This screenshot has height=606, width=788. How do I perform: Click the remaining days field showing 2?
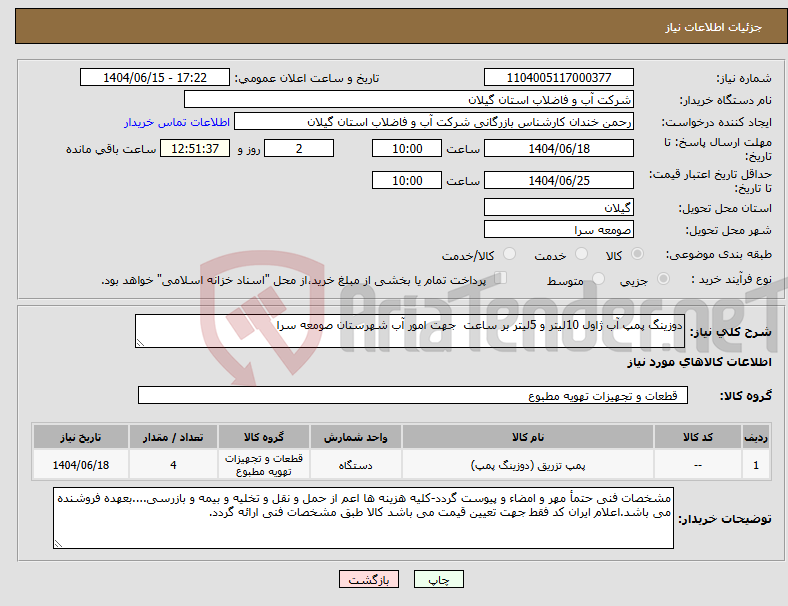coord(299,148)
